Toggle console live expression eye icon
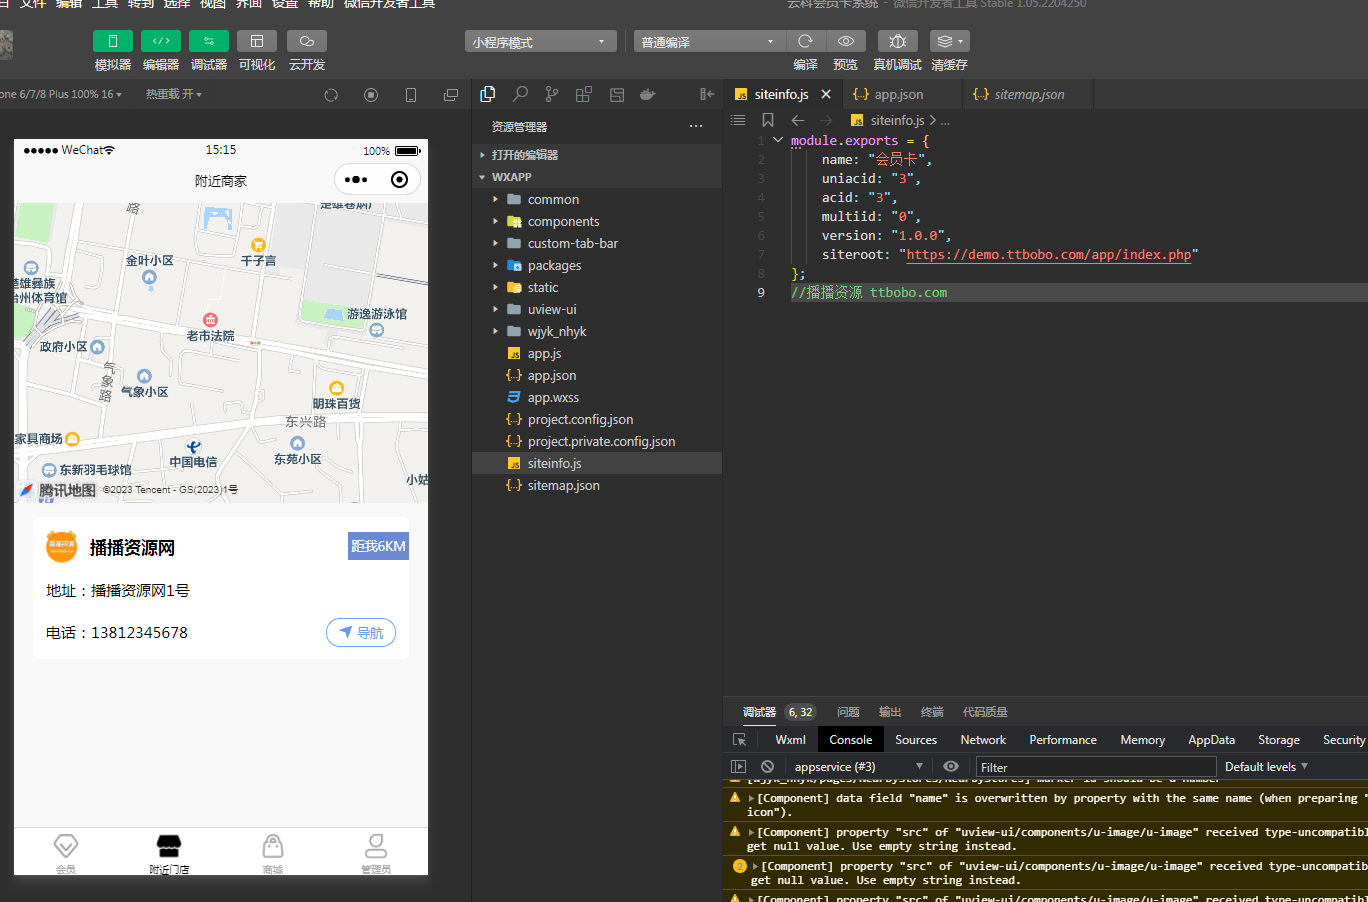The width and height of the screenshot is (1368, 902). [950, 767]
